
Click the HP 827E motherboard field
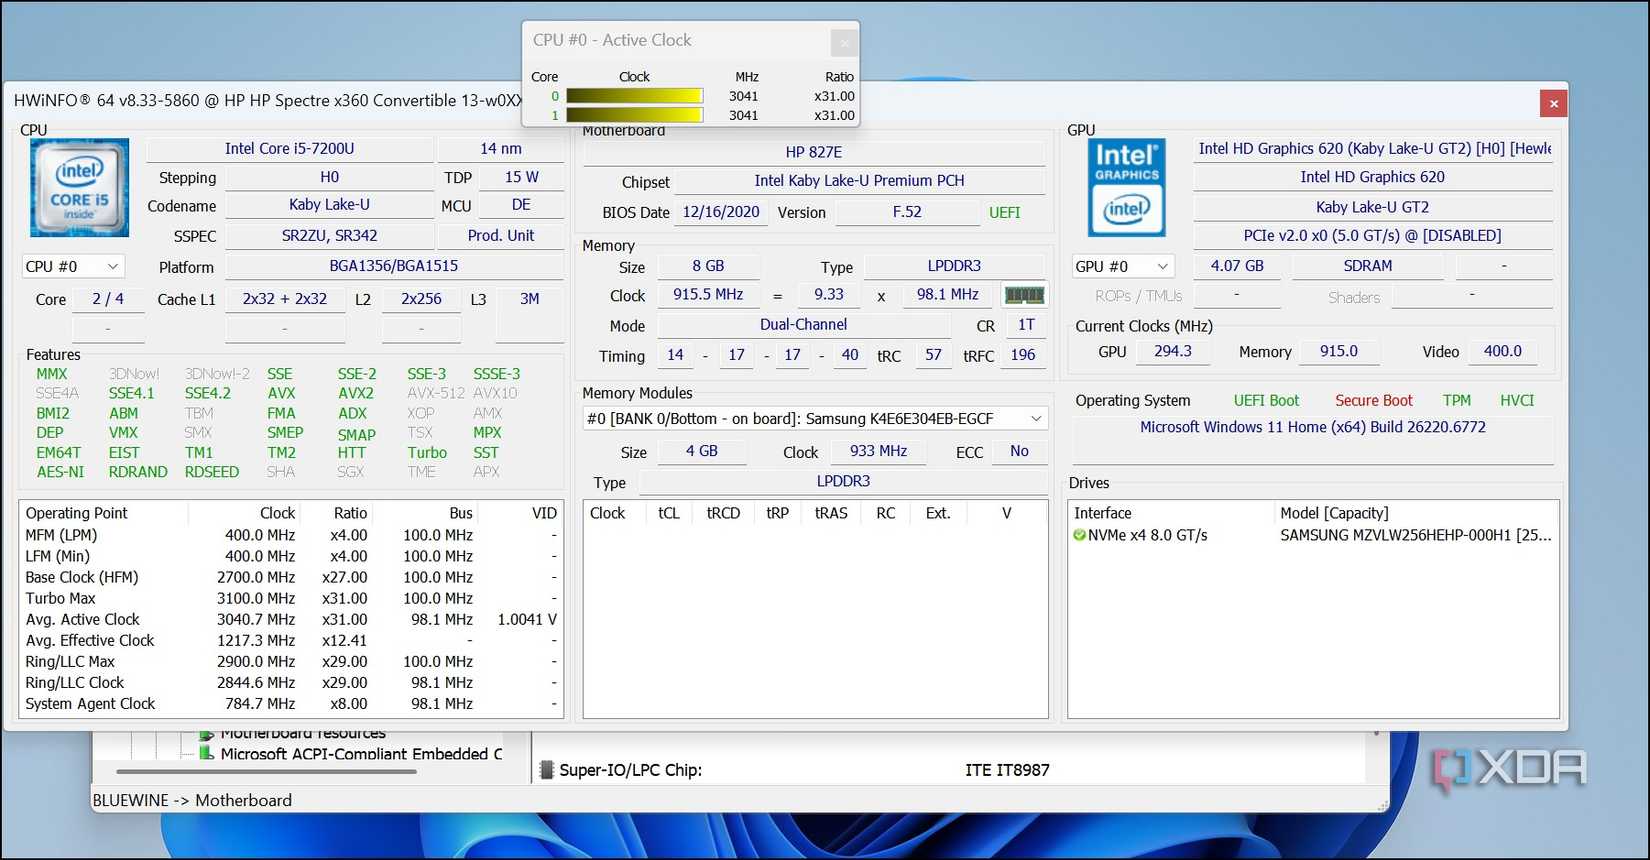click(x=814, y=152)
